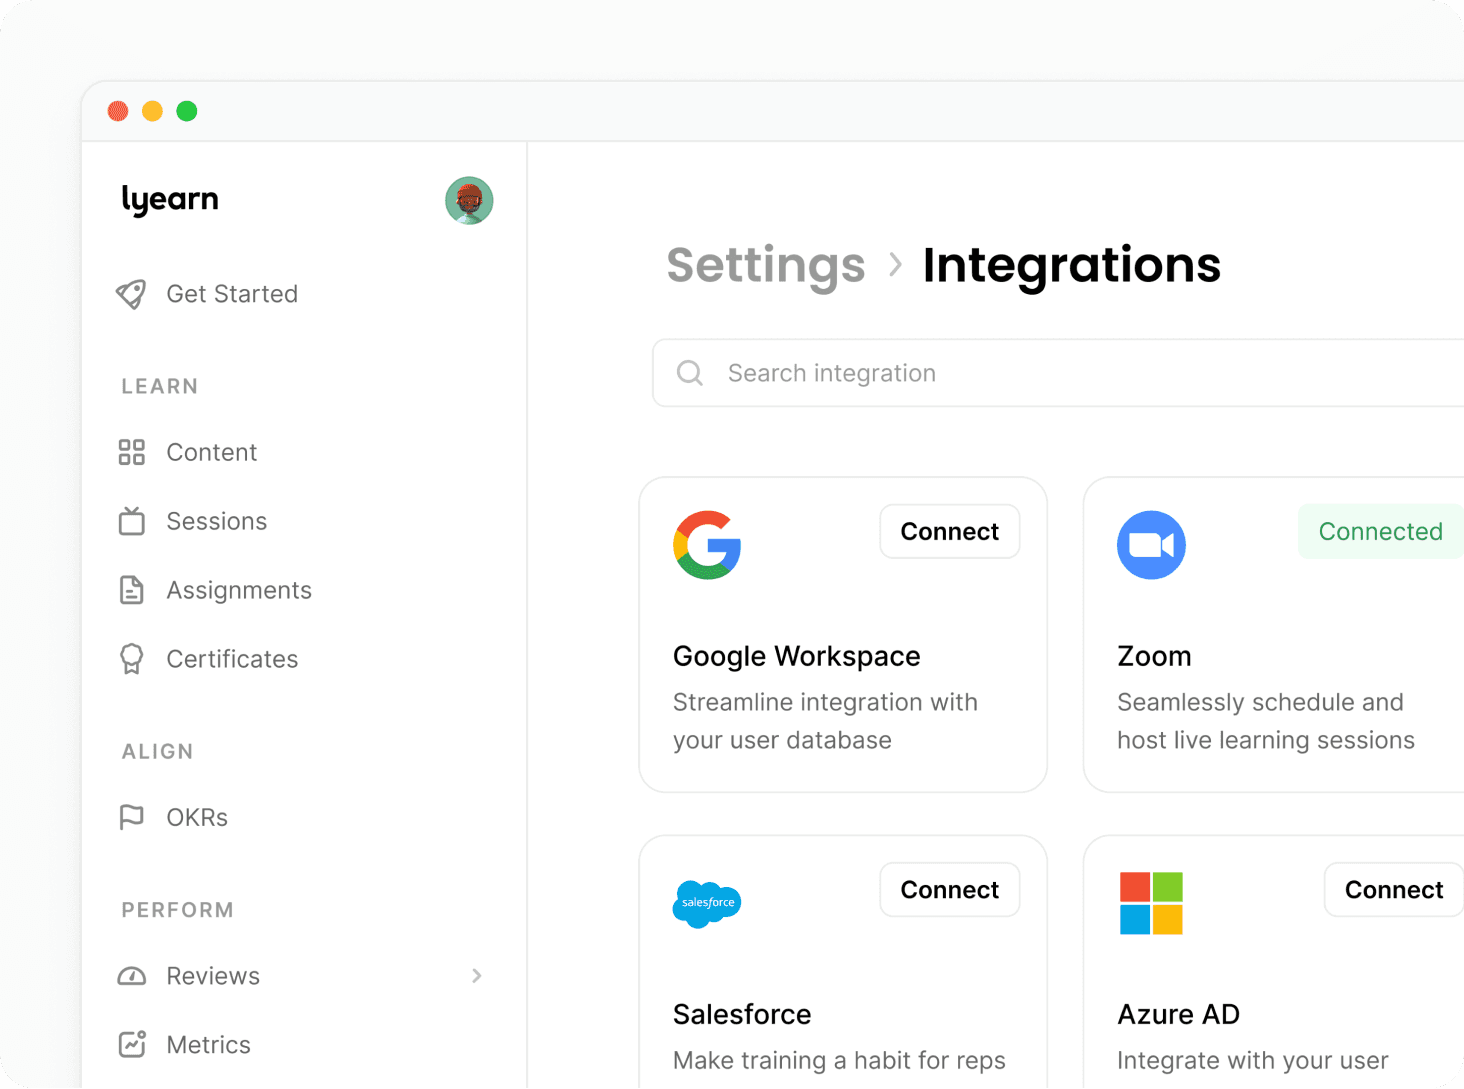The width and height of the screenshot is (1464, 1089).
Task: Click Zoom description text
Action: pos(1266,721)
